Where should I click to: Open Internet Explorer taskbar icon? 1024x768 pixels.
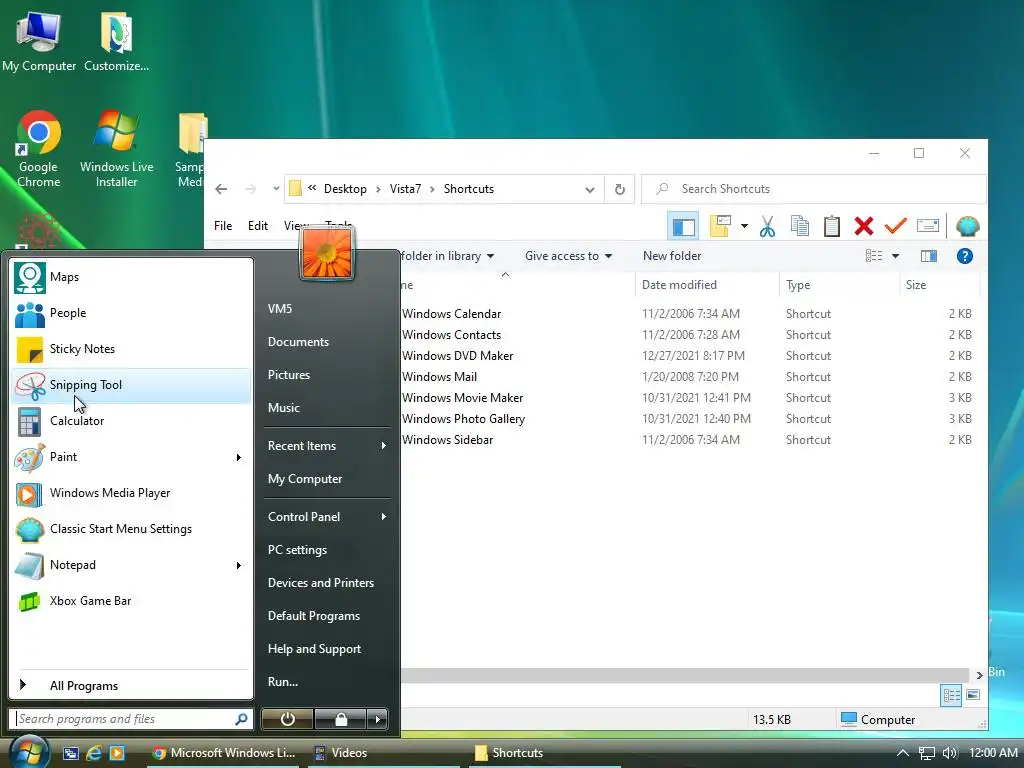pos(93,753)
